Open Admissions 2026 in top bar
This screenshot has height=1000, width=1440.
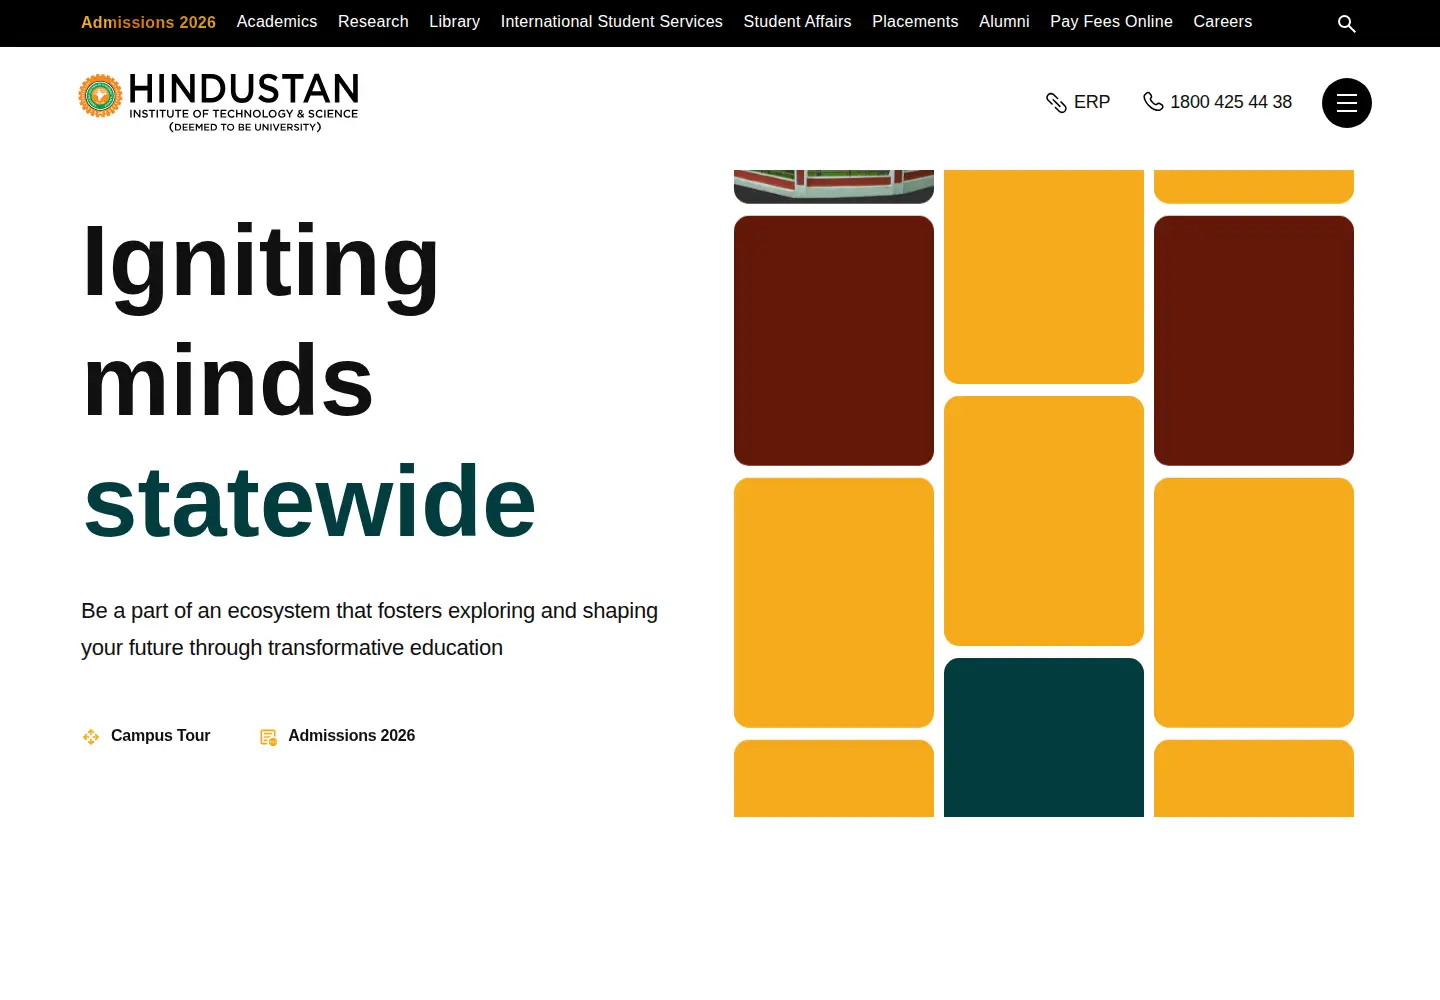[x=148, y=22]
